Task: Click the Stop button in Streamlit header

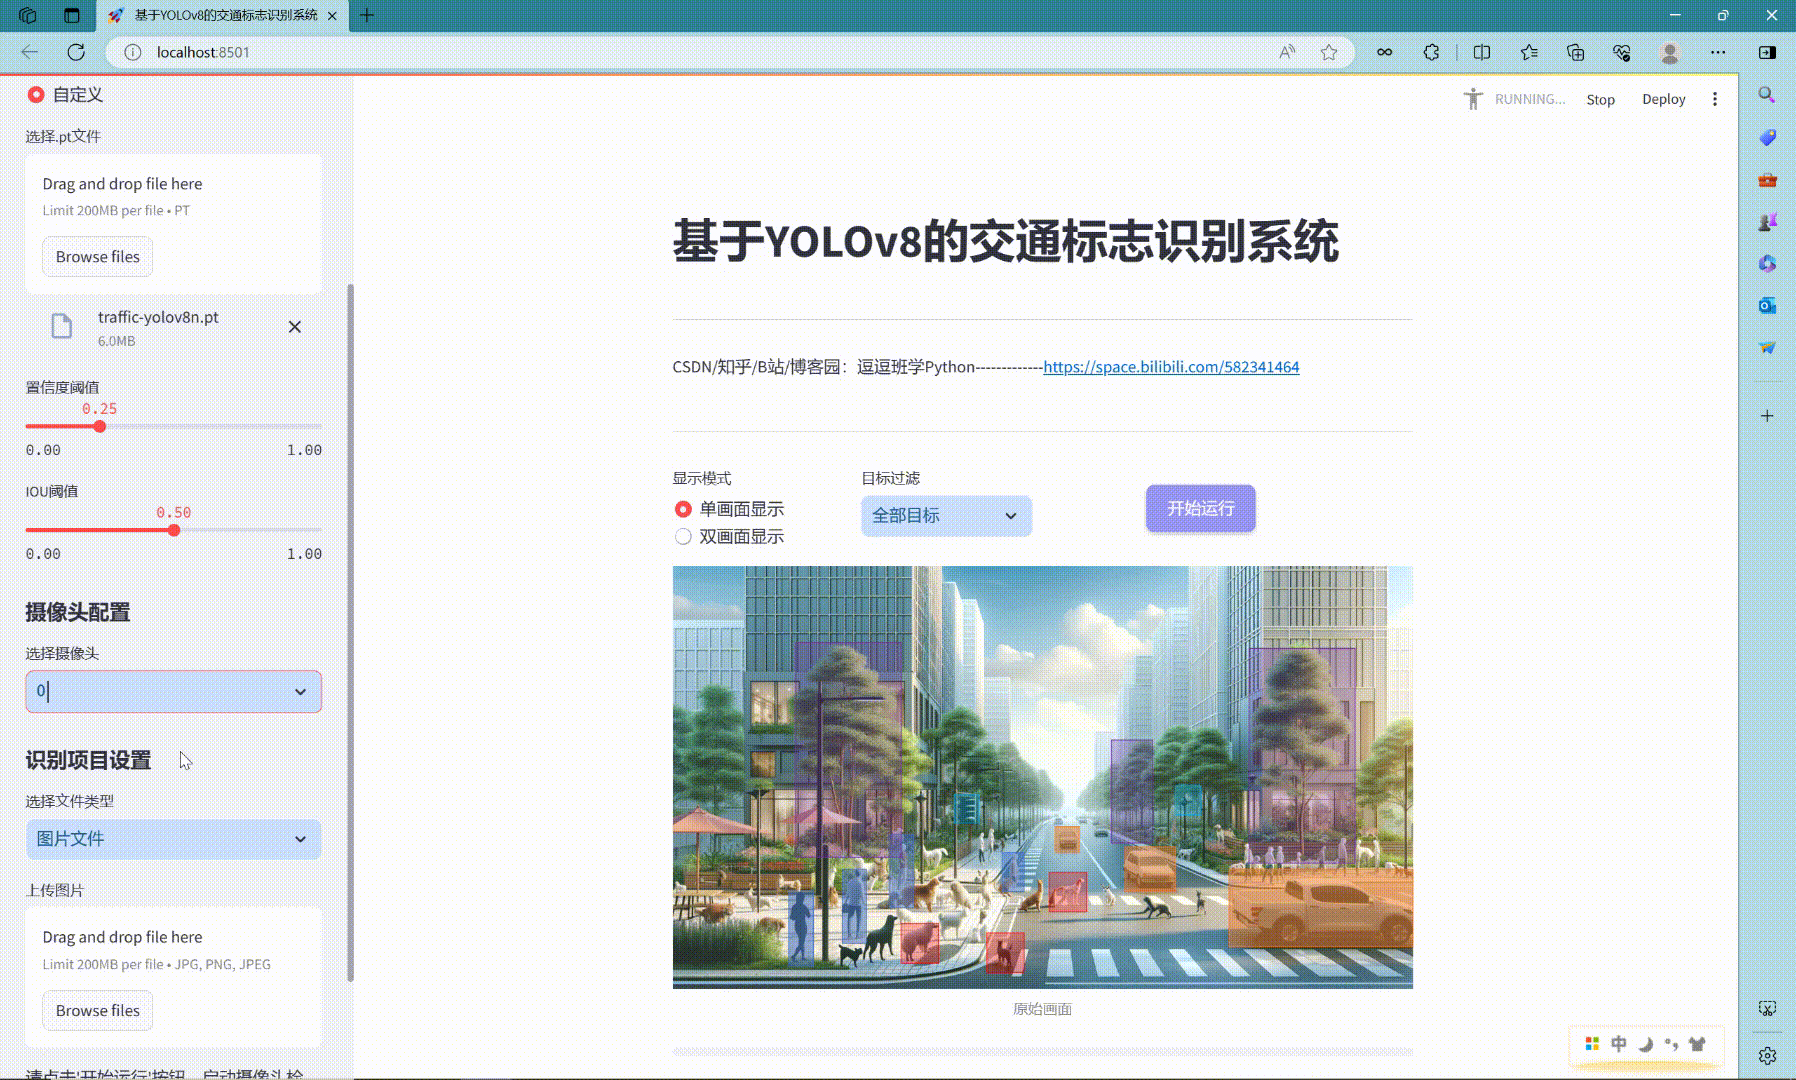Action: tap(1600, 100)
